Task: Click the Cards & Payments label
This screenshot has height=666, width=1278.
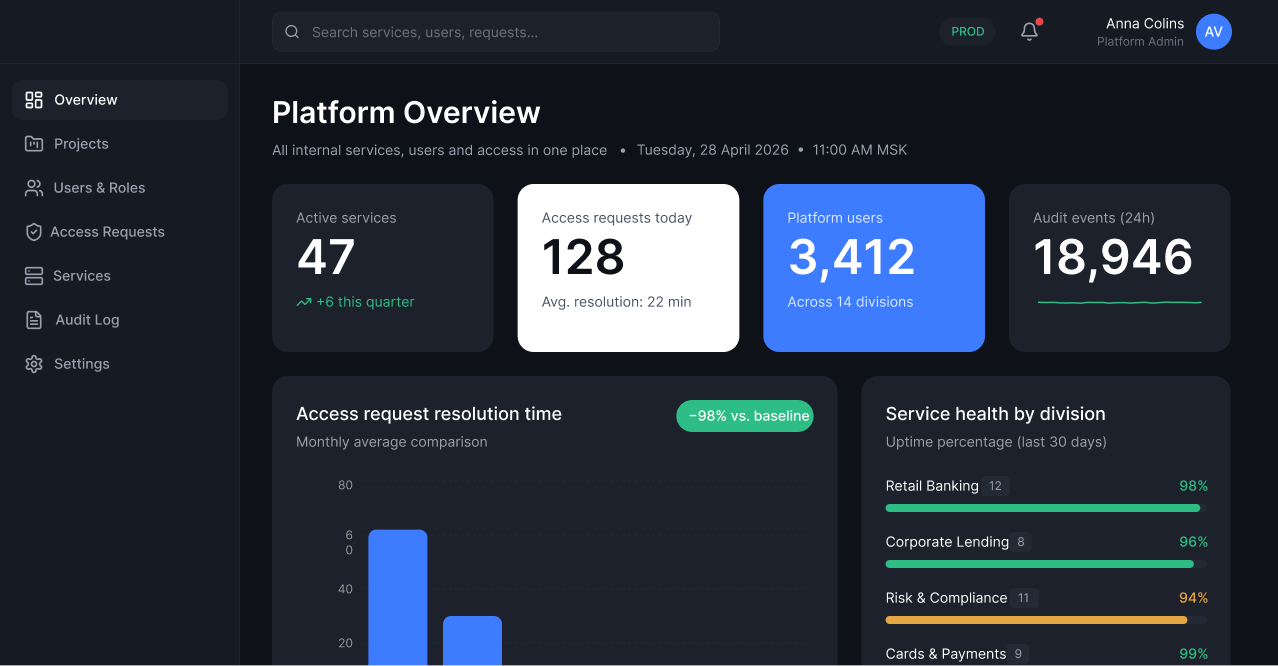Action: 946,654
